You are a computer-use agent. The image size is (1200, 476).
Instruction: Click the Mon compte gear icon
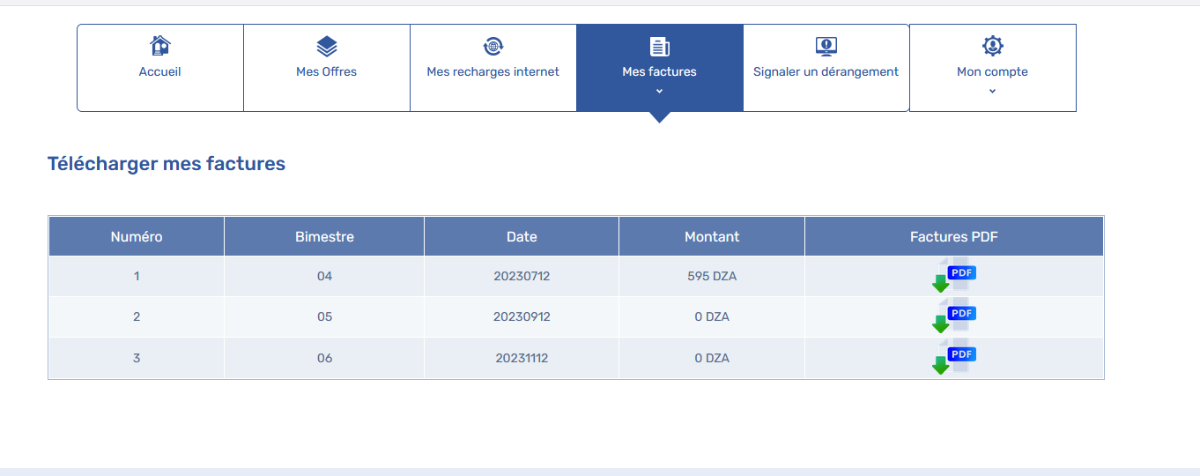coord(992,46)
